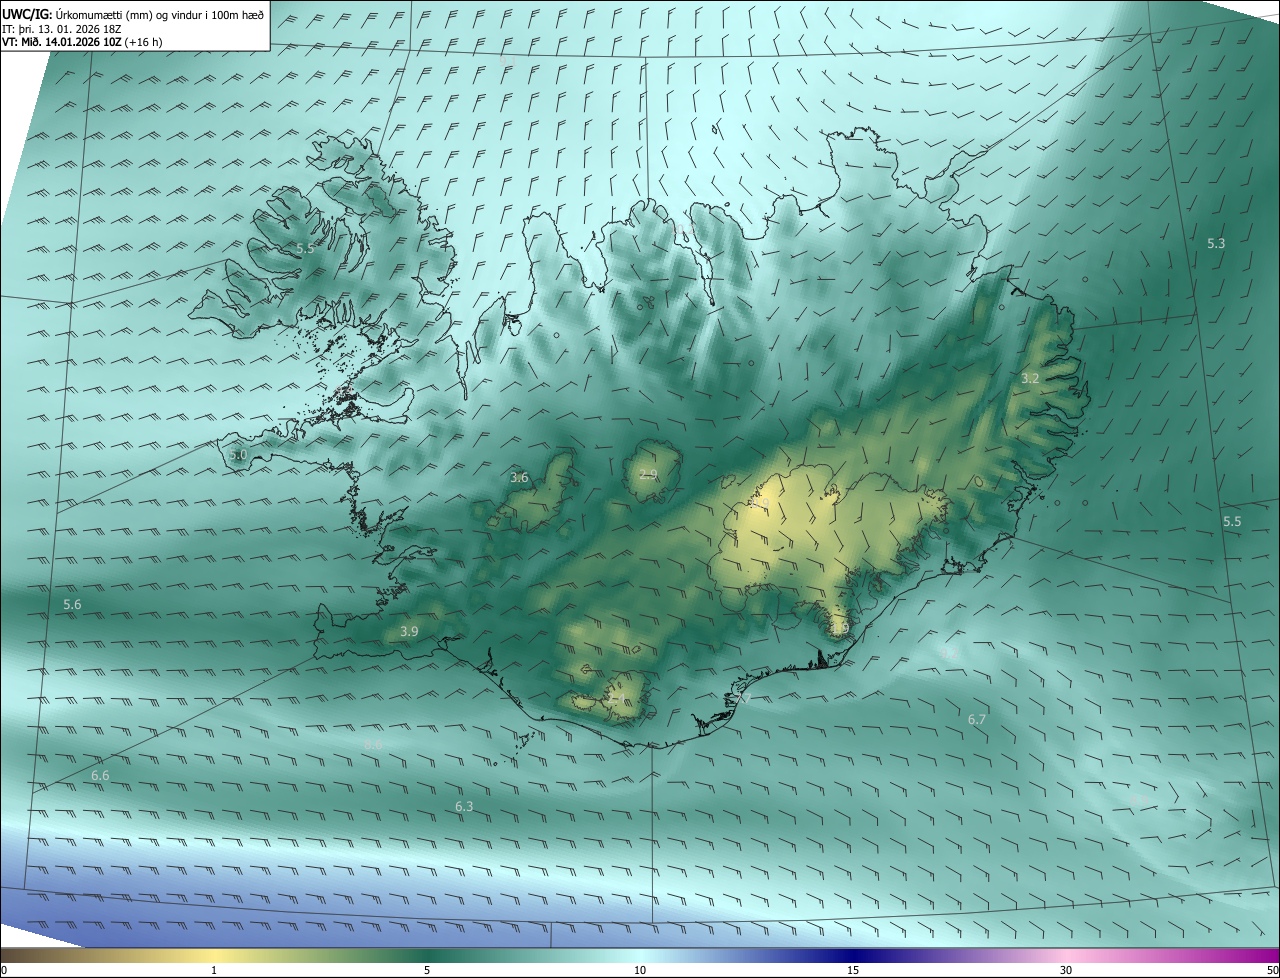The height and width of the screenshot is (978, 1280).
Task: Click the 6.3 value label south of Iceland
Action: 464,806
